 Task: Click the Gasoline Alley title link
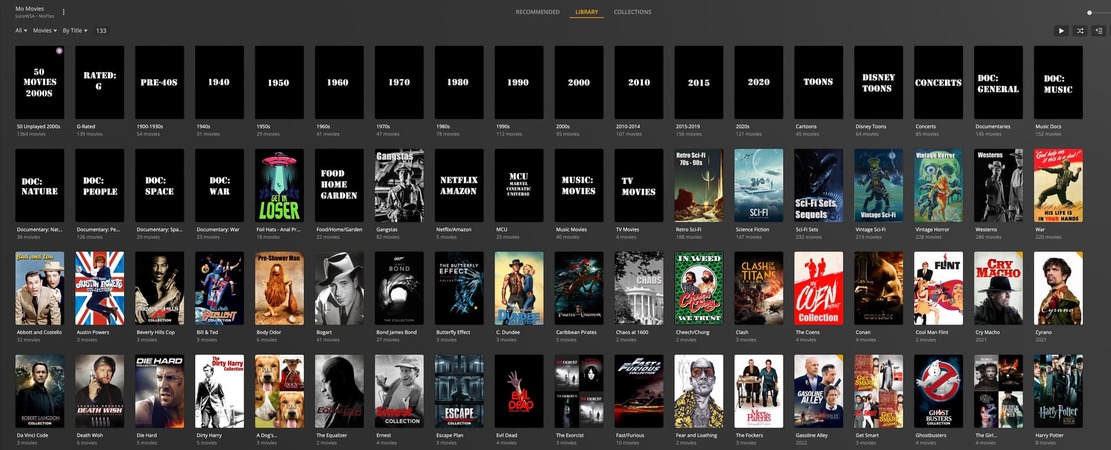pyautogui.click(x=813, y=435)
